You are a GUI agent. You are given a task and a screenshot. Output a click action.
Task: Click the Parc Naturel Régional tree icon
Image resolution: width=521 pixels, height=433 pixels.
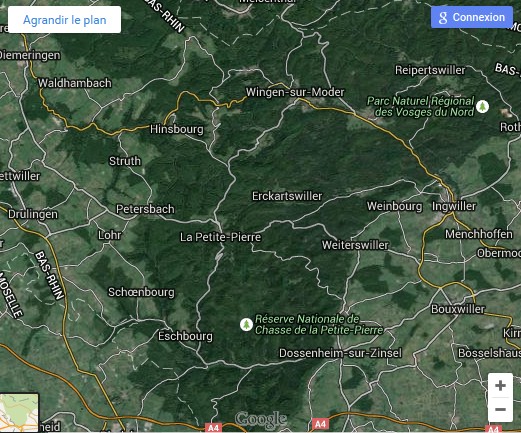[x=482, y=107]
